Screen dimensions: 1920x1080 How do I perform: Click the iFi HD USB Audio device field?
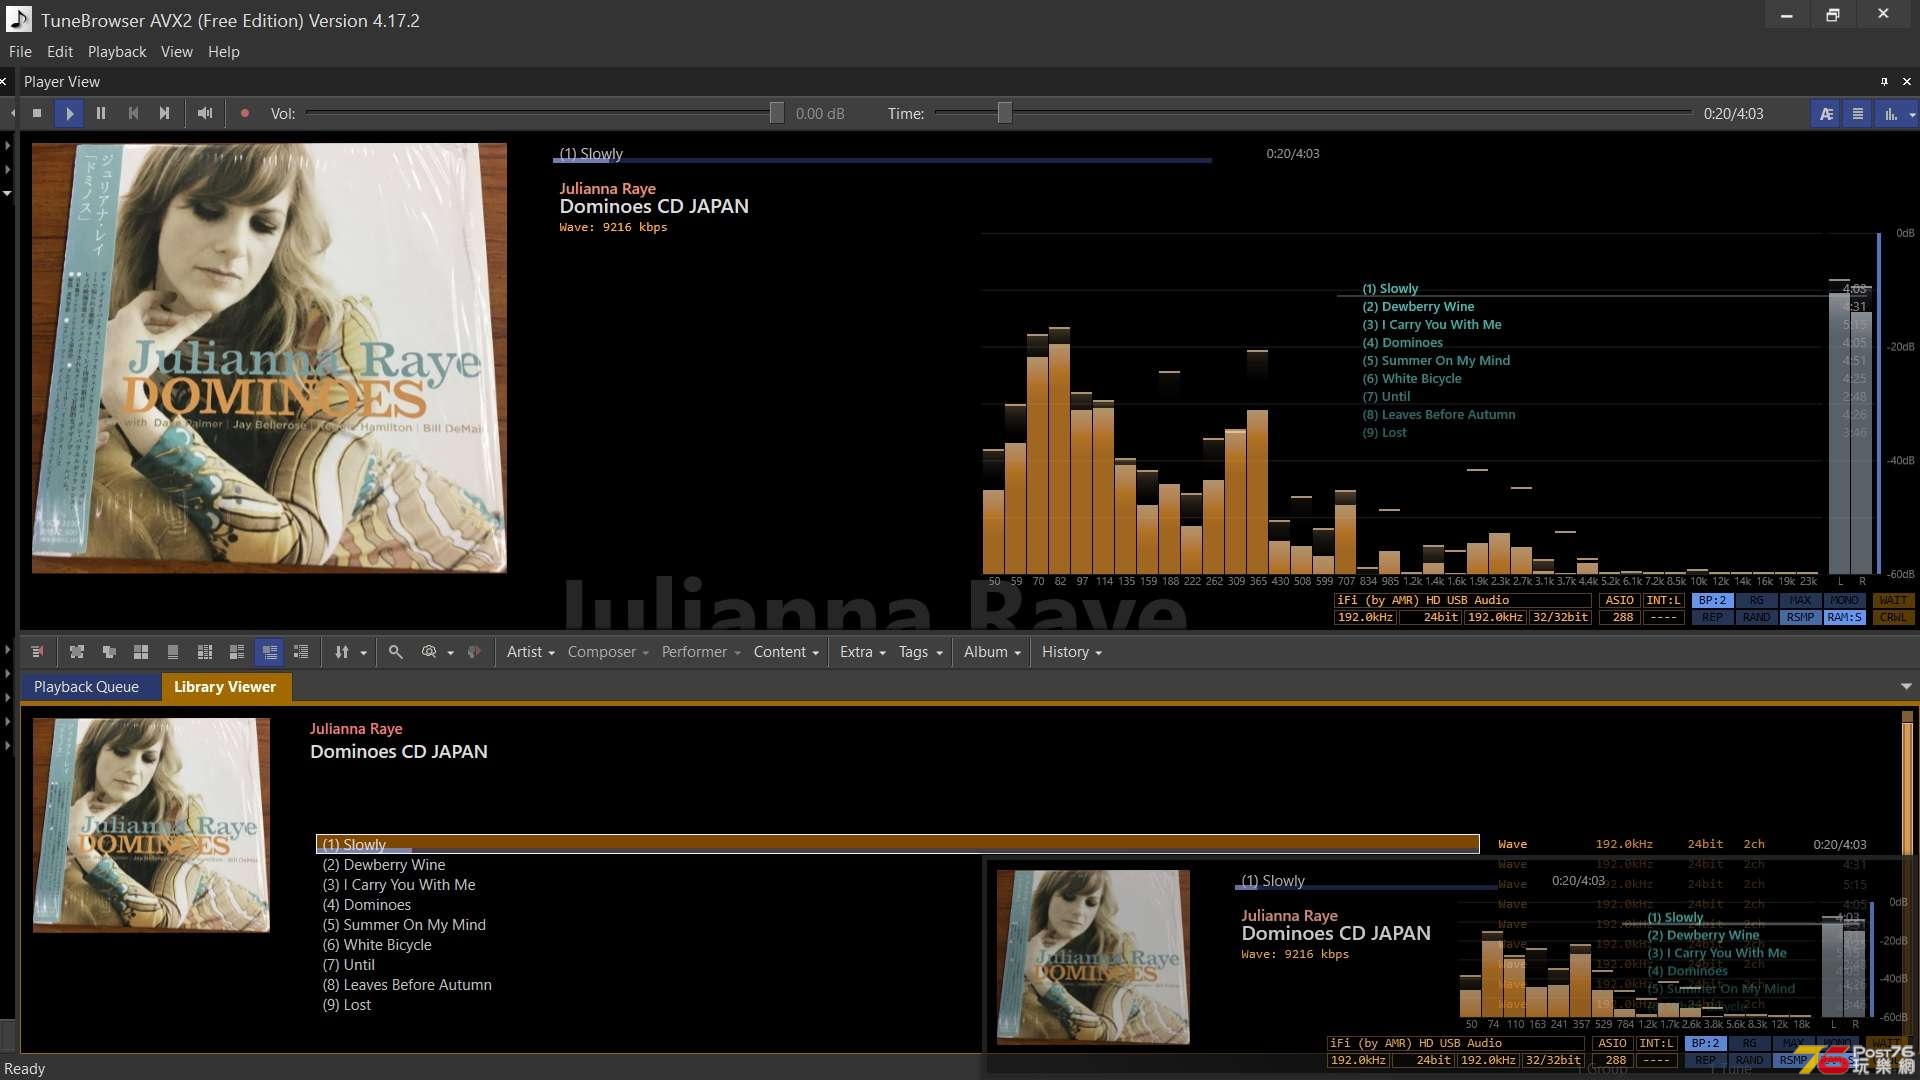(x=1462, y=601)
